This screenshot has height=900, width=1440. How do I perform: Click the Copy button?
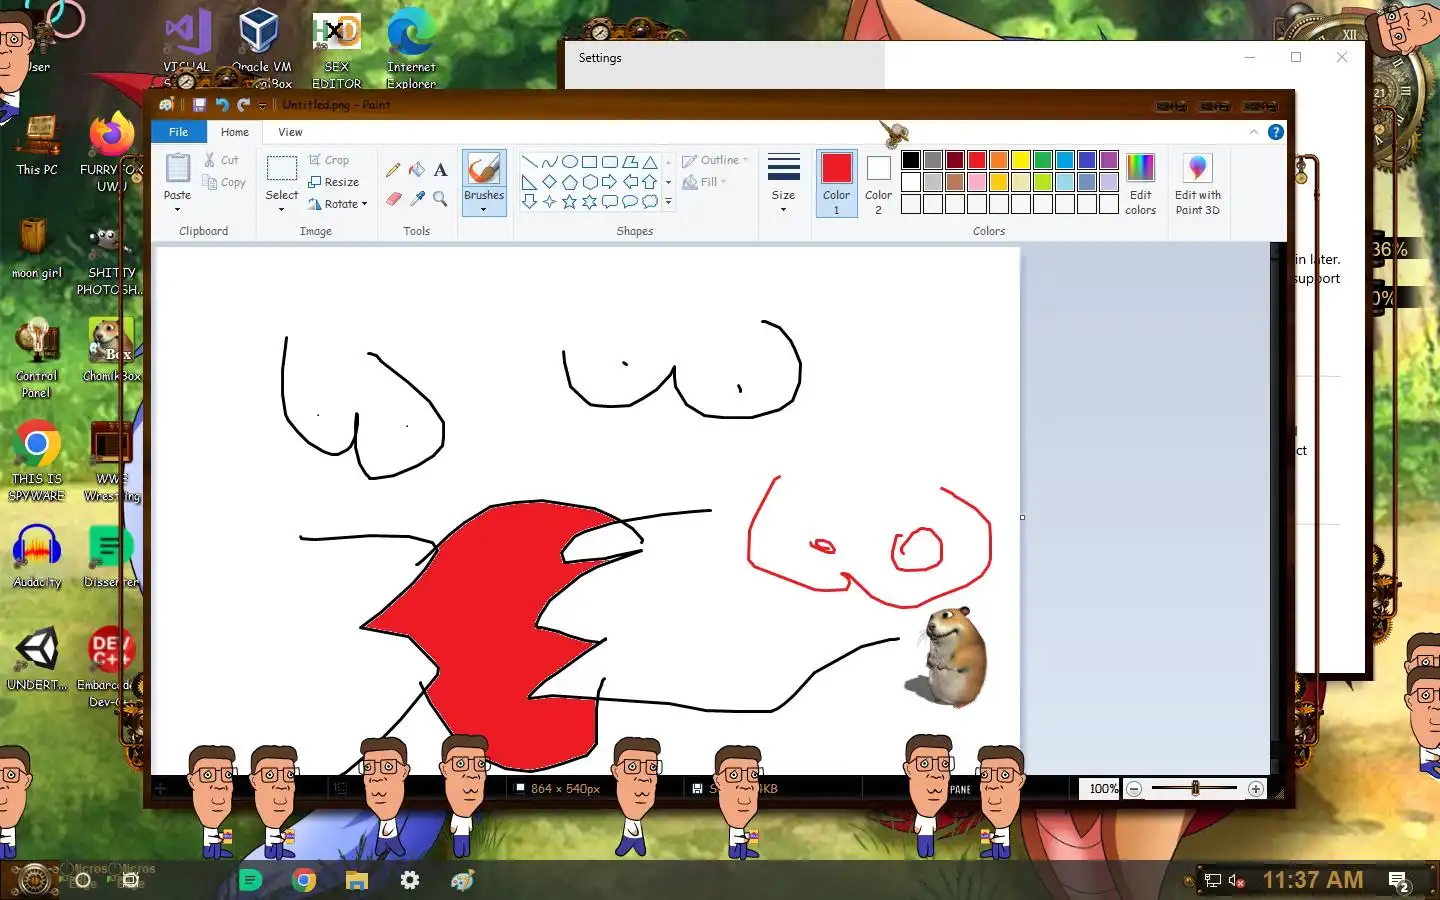tap(224, 182)
